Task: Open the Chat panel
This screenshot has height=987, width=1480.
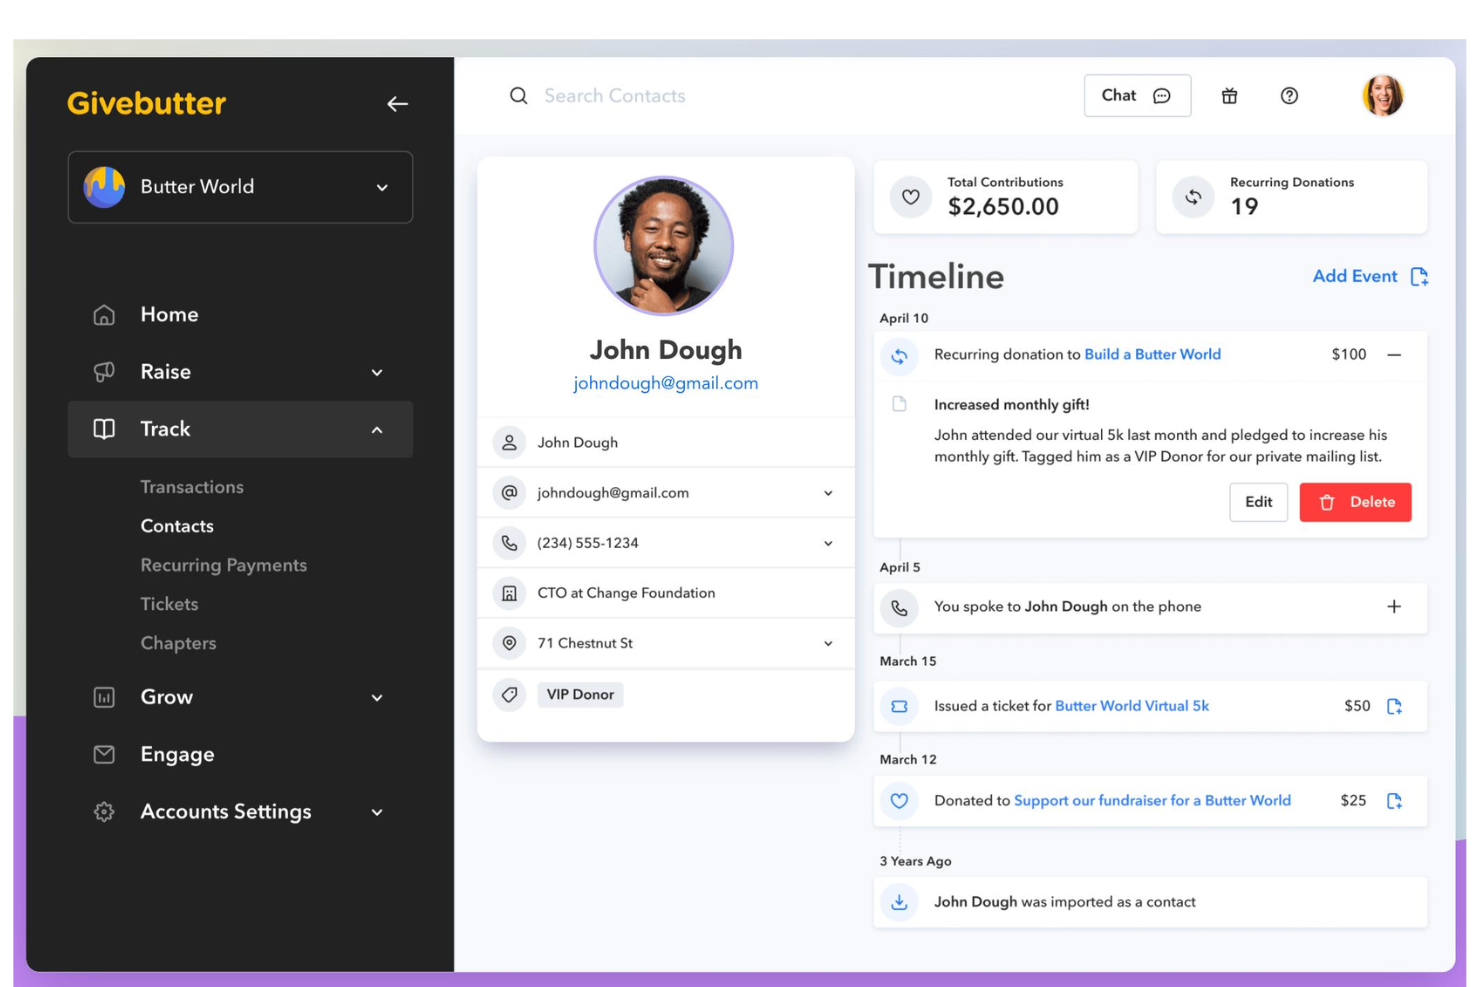Action: 1136,95
